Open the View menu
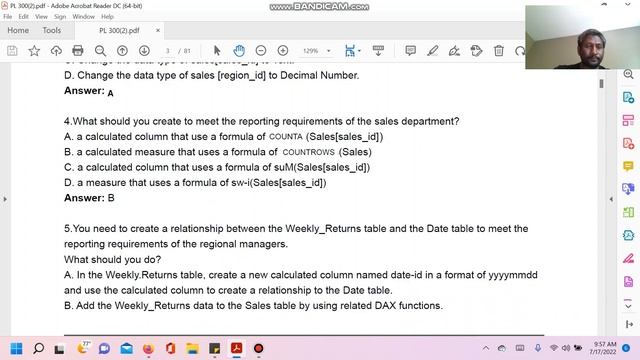 click(41, 17)
